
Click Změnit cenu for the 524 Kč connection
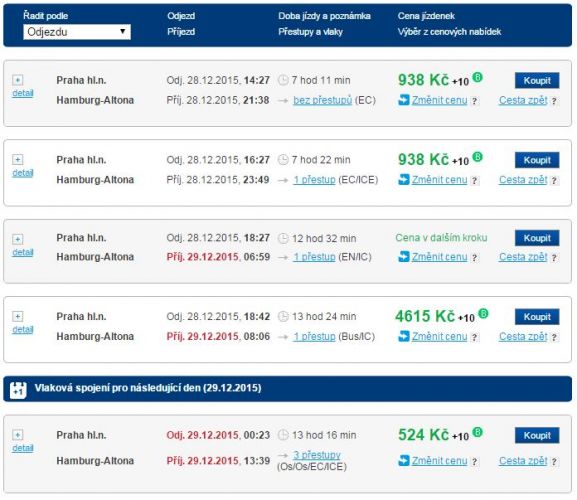pos(439,461)
